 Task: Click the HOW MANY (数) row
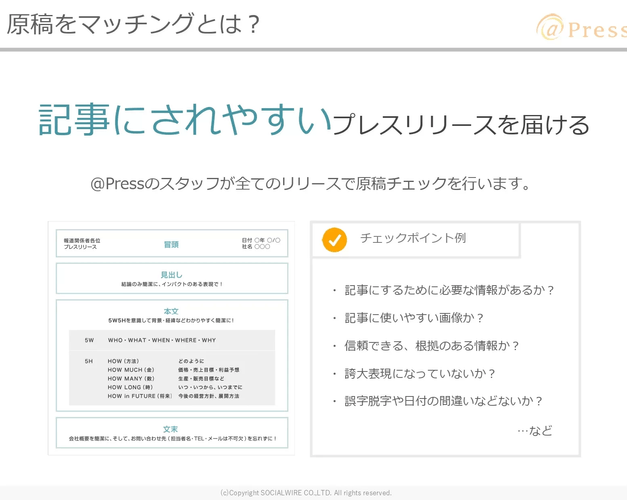166,378
